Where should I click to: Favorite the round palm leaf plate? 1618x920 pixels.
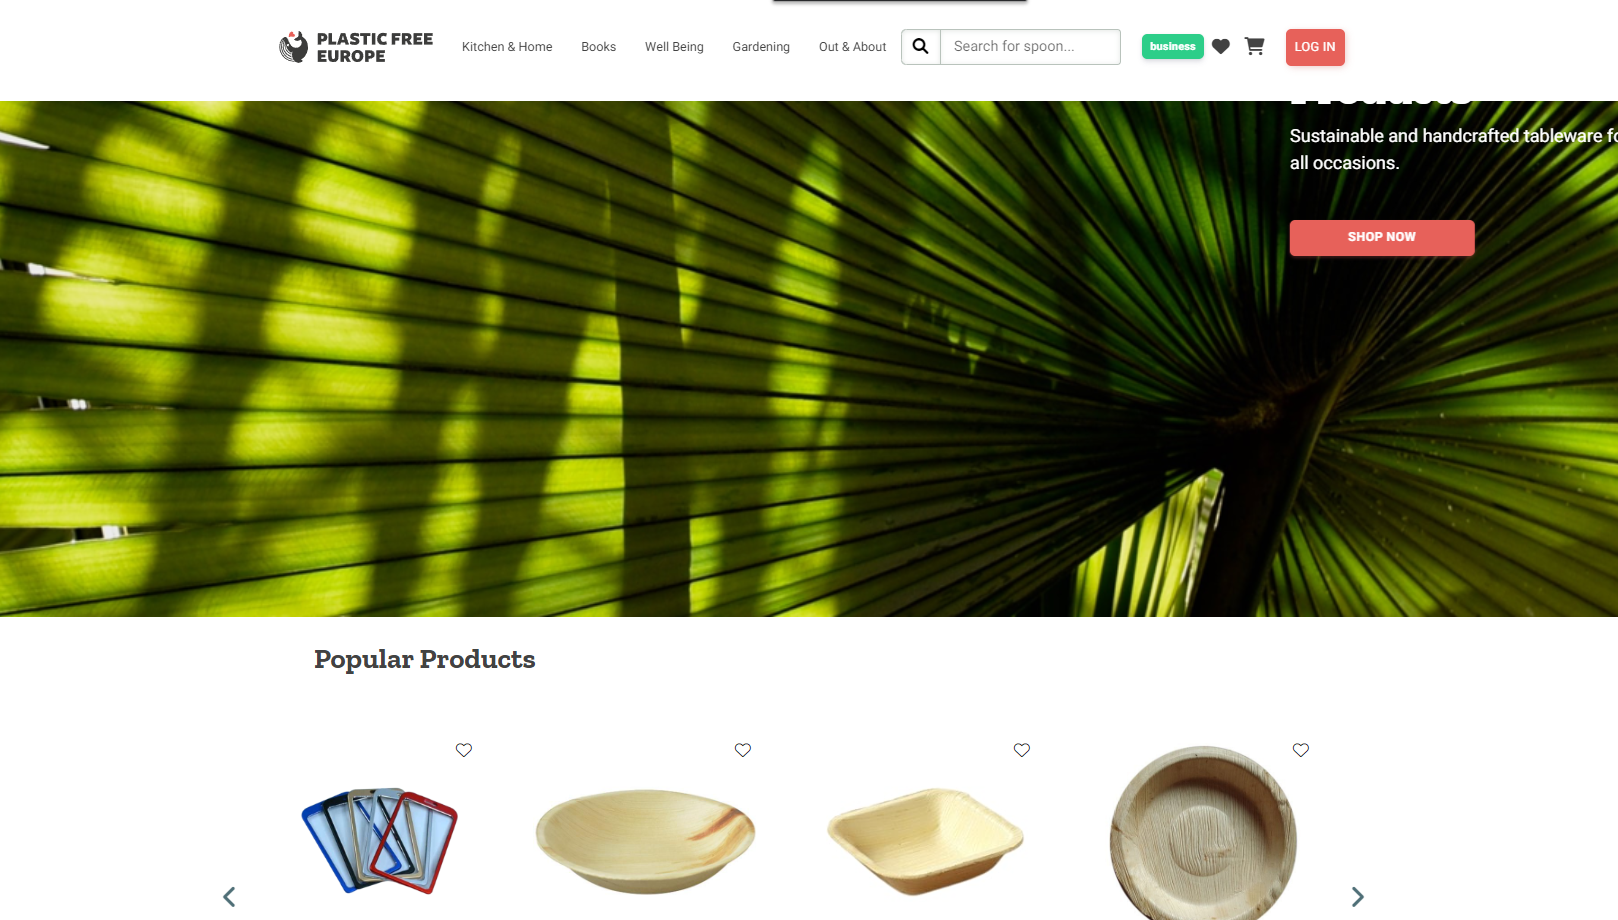point(1301,750)
